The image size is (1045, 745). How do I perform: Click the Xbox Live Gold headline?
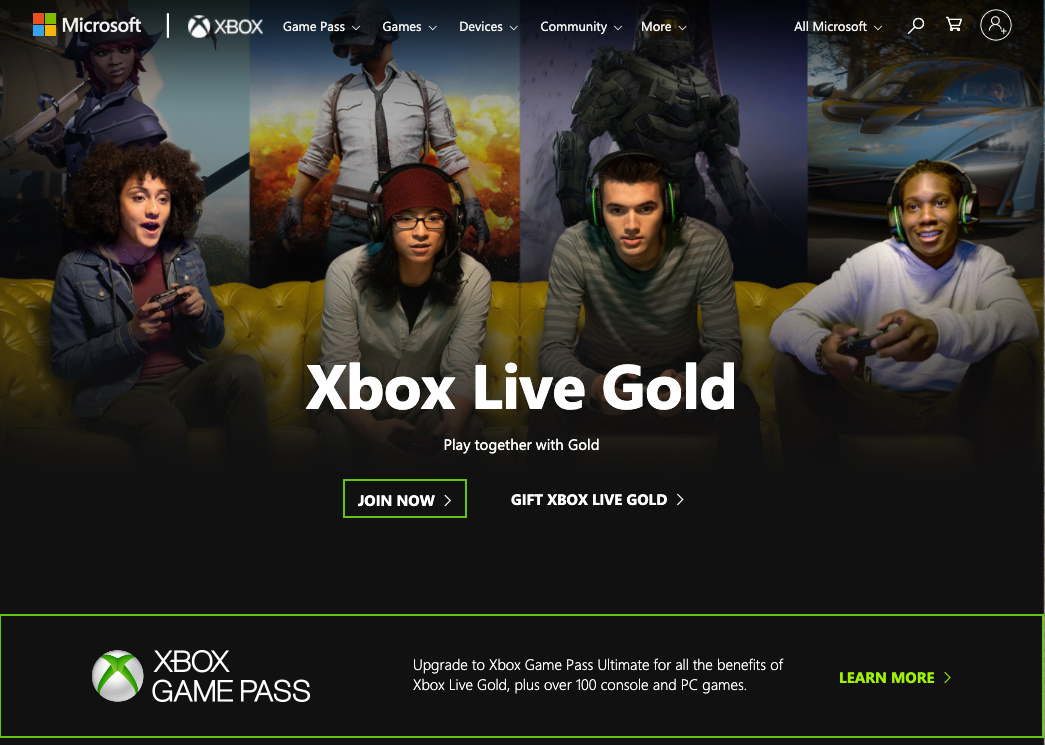pyautogui.click(x=521, y=387)
